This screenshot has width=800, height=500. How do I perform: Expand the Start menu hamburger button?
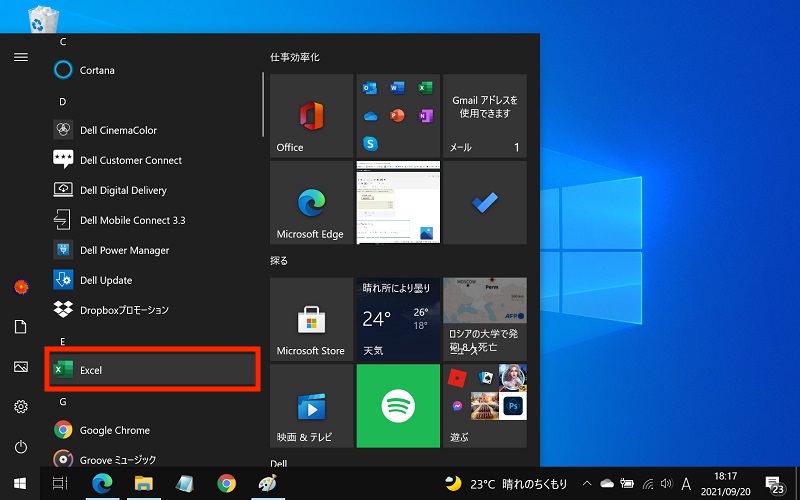tap(20, 57)
